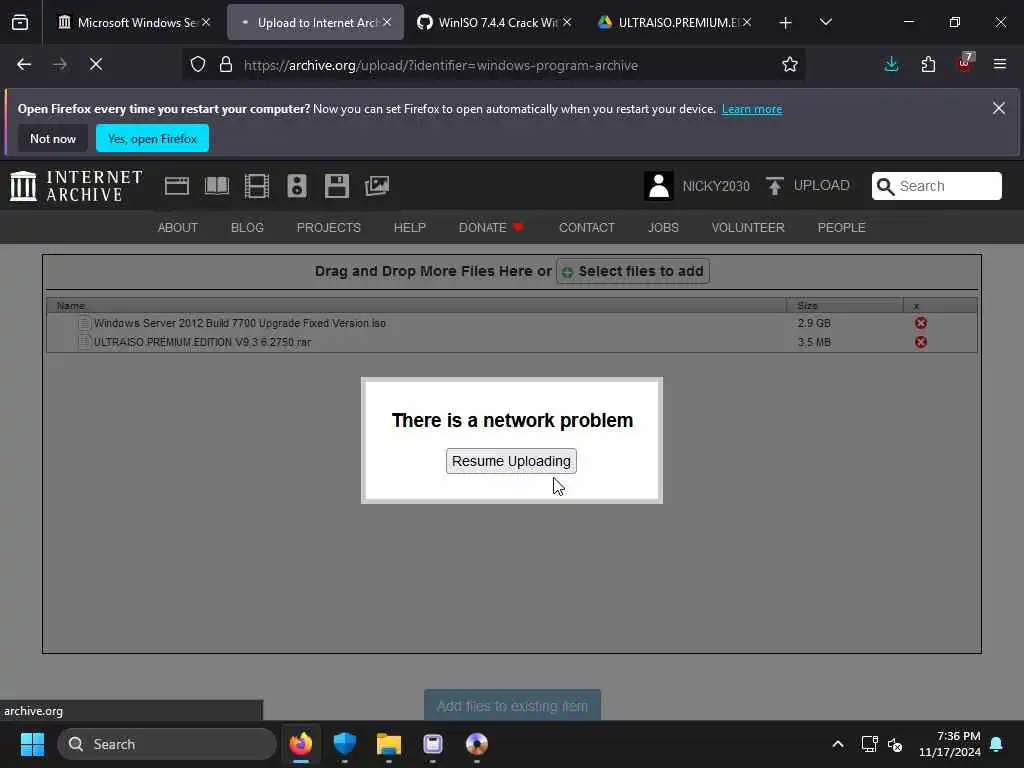The image size is (1024, 768).
Task: Open the JOBS link
Action: (x=663, y=227)
